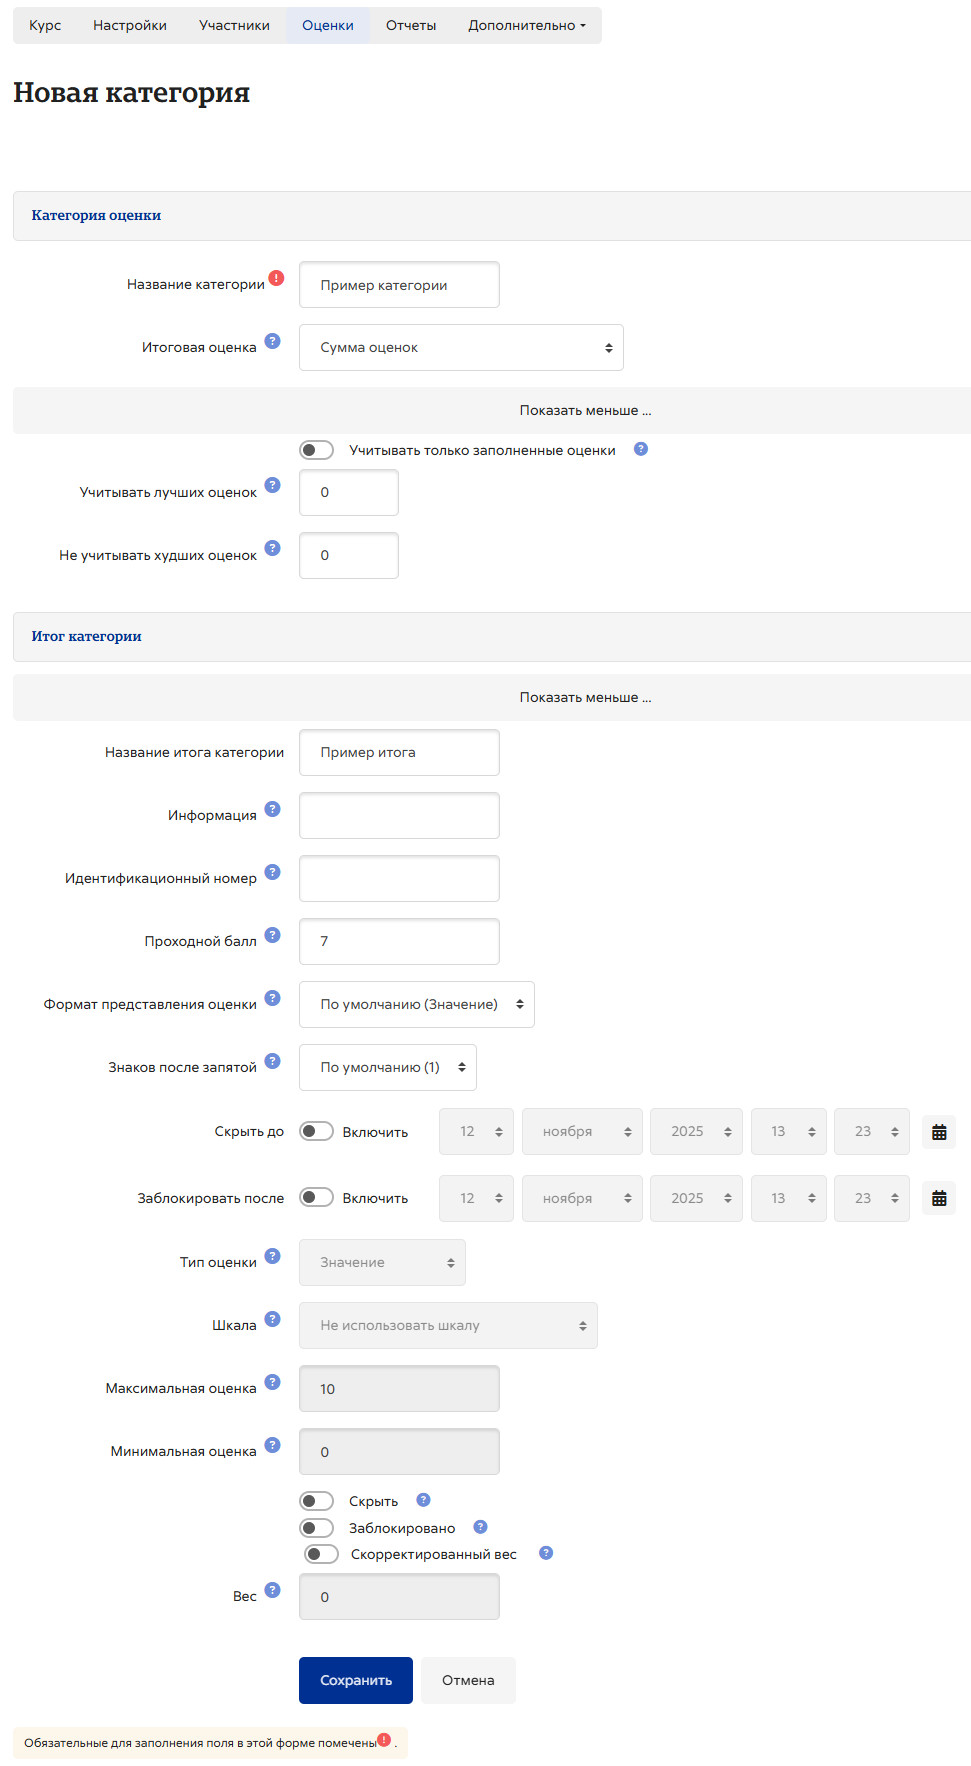The width and height of the screenshot is (971, 1766).
Task: Open help for Знаков после запятой
Action: pyautogui.click(x=272, y=1061)
